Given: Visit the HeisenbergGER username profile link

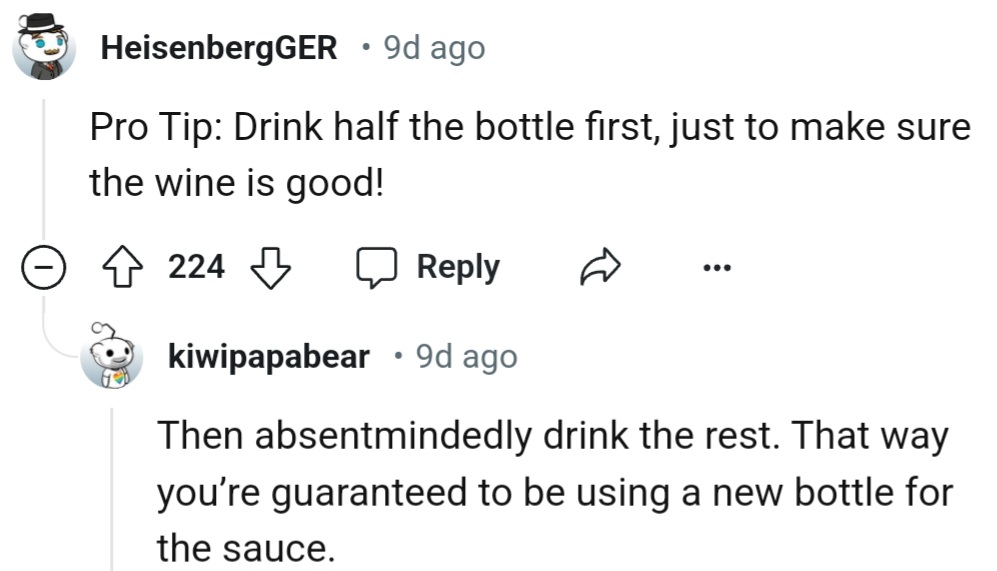Looking at the screenshot, I should click(219, 47).
